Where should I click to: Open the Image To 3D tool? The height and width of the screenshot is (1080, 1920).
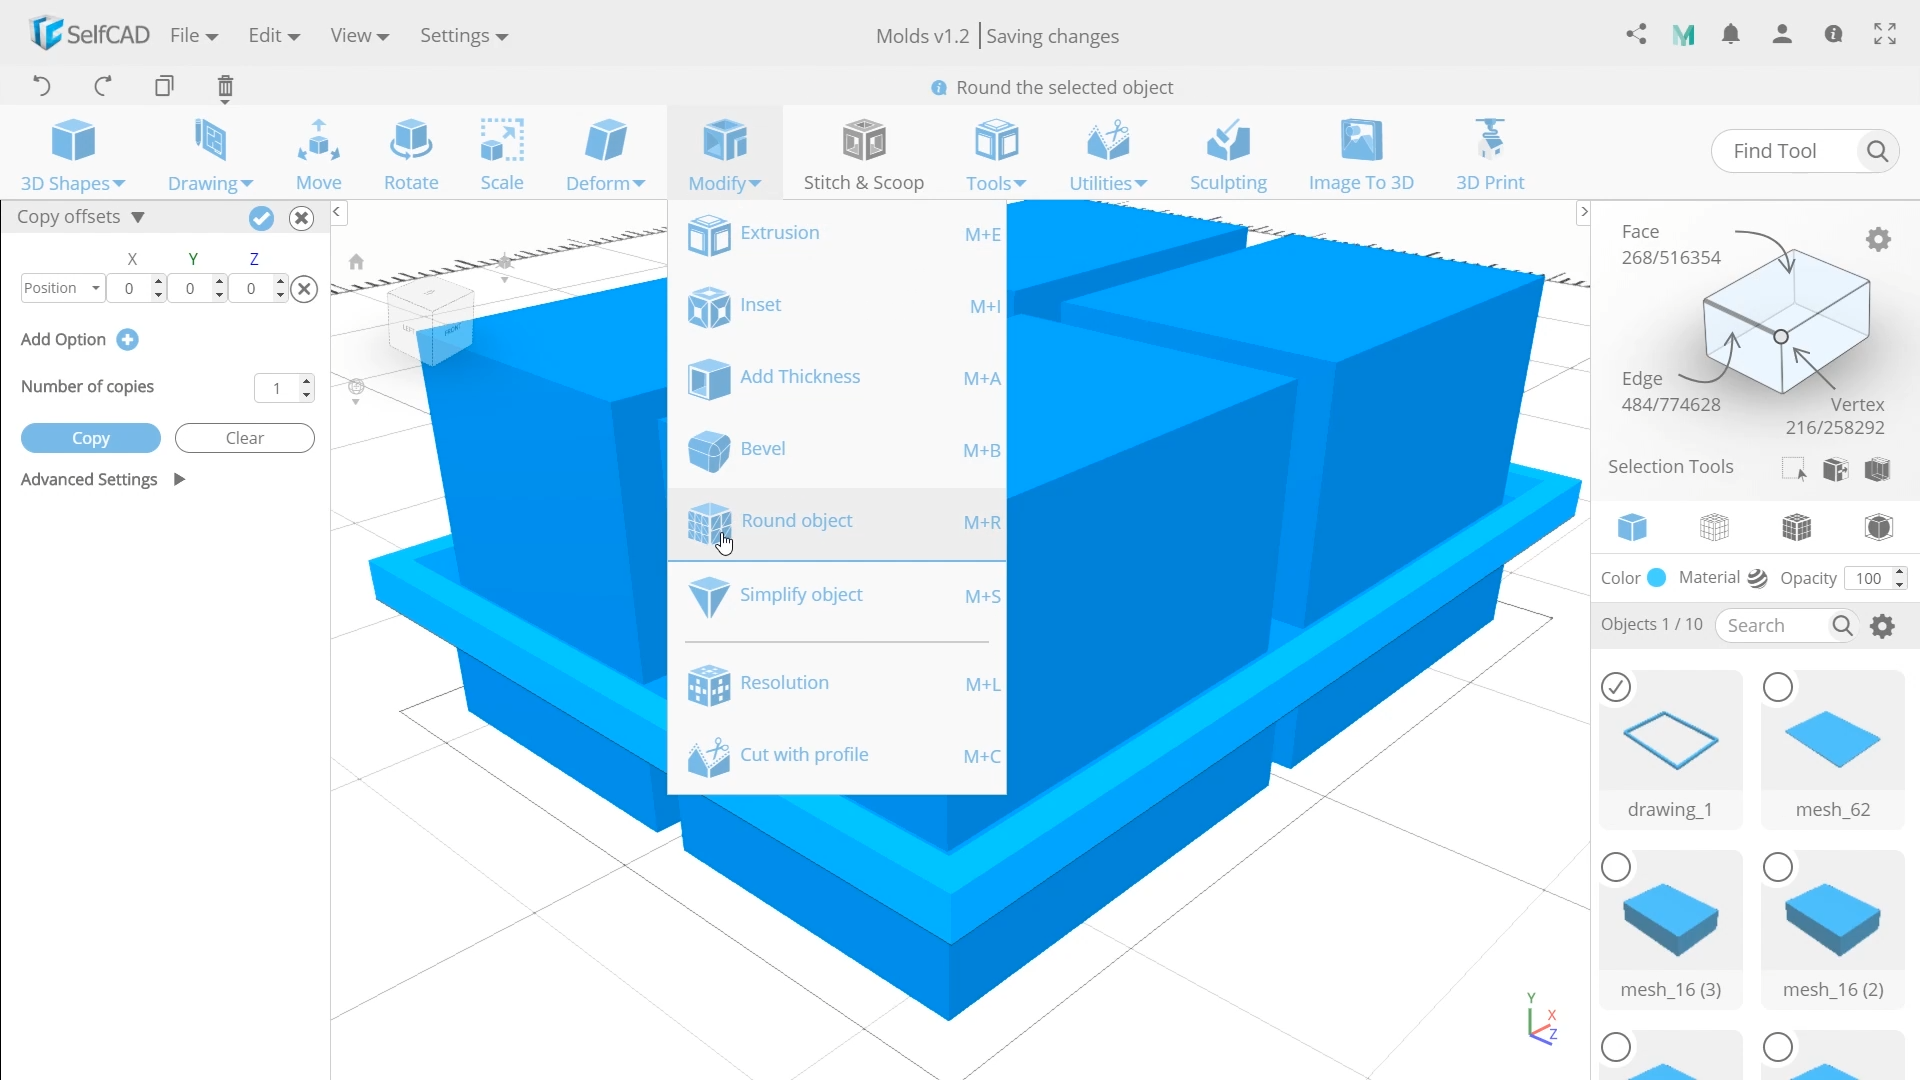click(1361, 155)
